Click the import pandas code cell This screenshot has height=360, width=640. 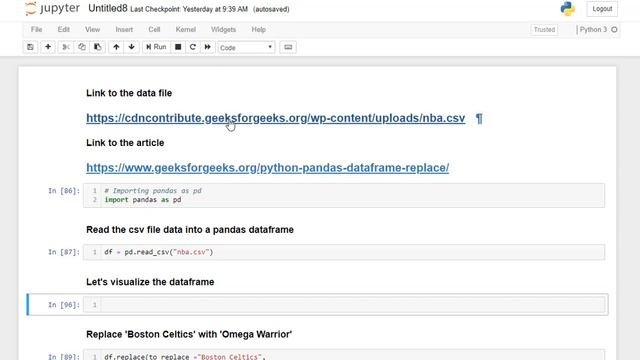tap(344, 196)
